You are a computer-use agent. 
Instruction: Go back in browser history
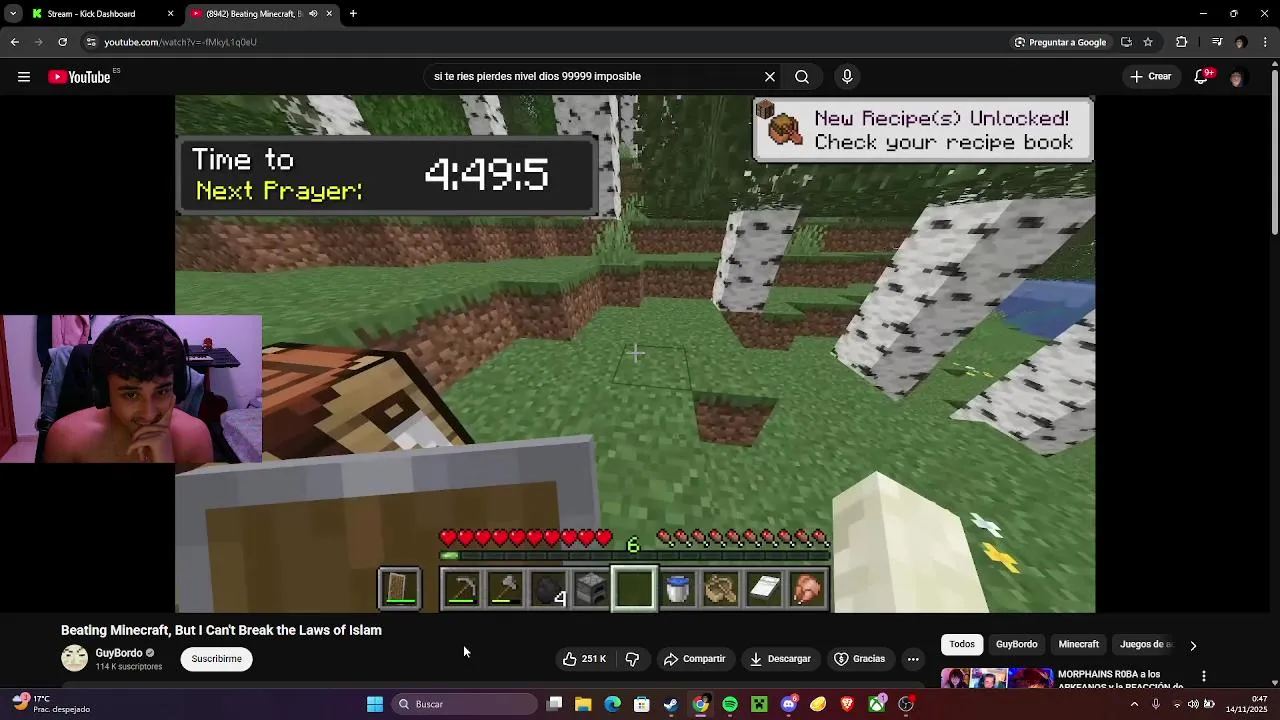tap(14, 42)
